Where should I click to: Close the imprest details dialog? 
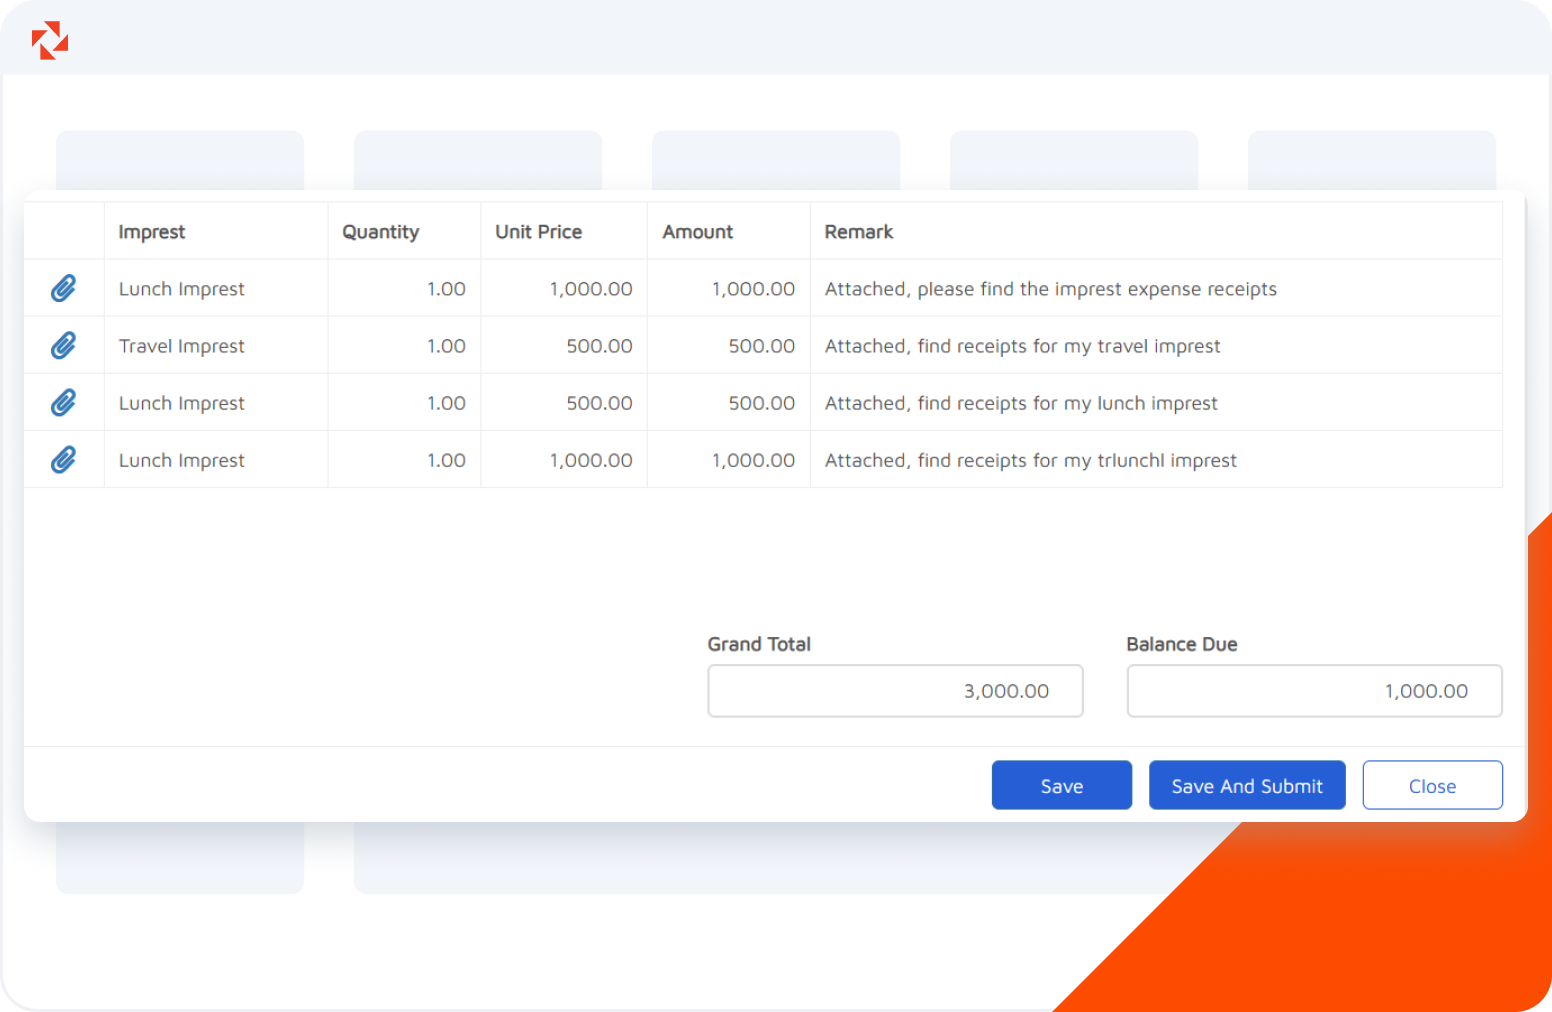pos(1432,785)
